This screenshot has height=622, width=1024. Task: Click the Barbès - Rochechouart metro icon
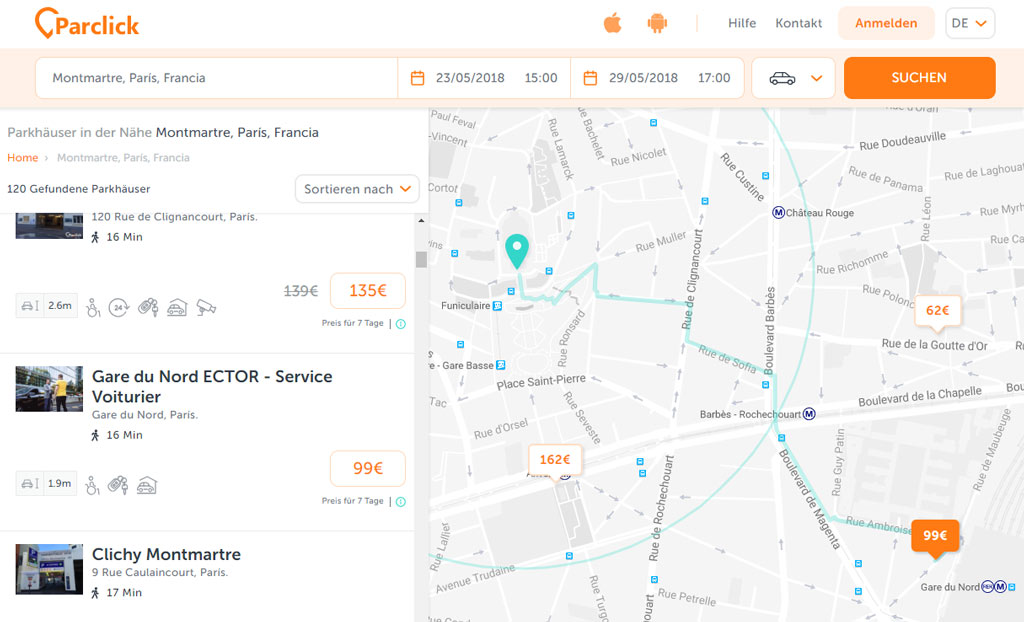pyautogui.click(x=809, y=414)
